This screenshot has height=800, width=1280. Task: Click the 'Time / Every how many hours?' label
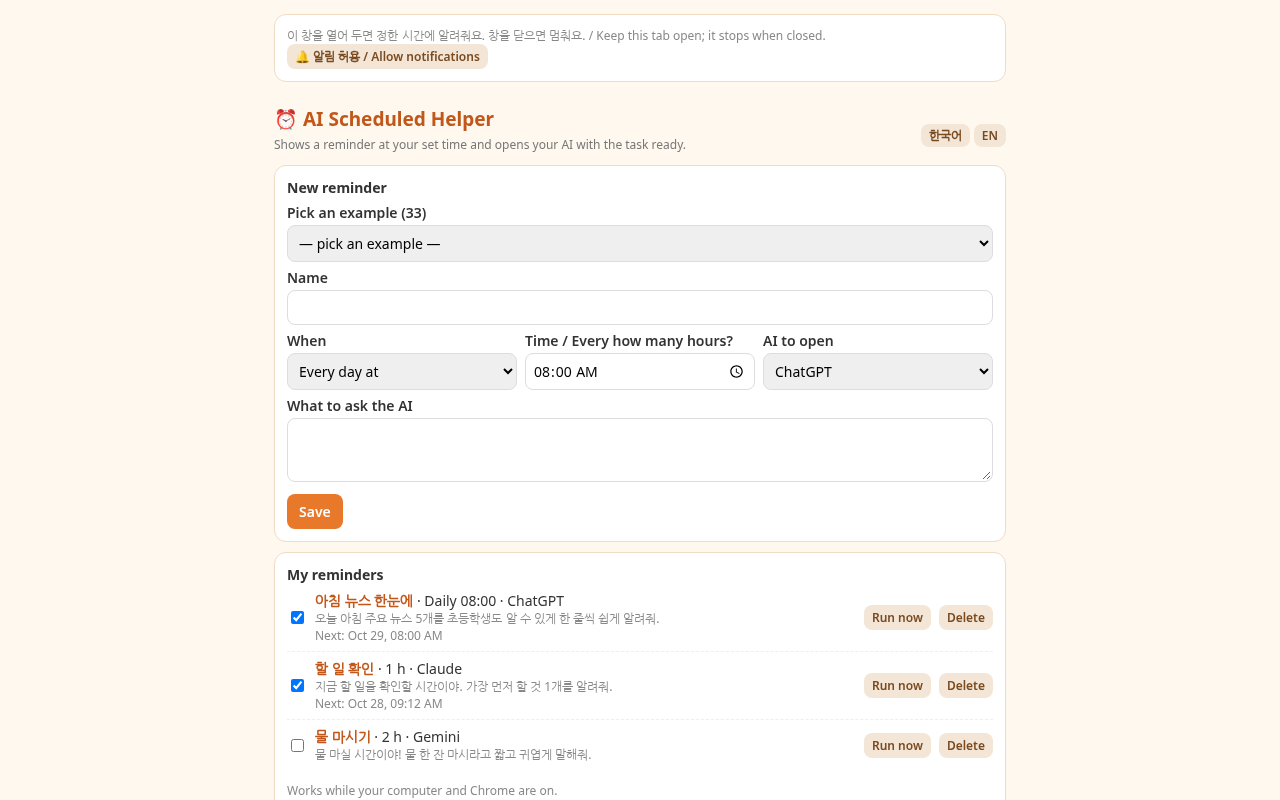629,340
